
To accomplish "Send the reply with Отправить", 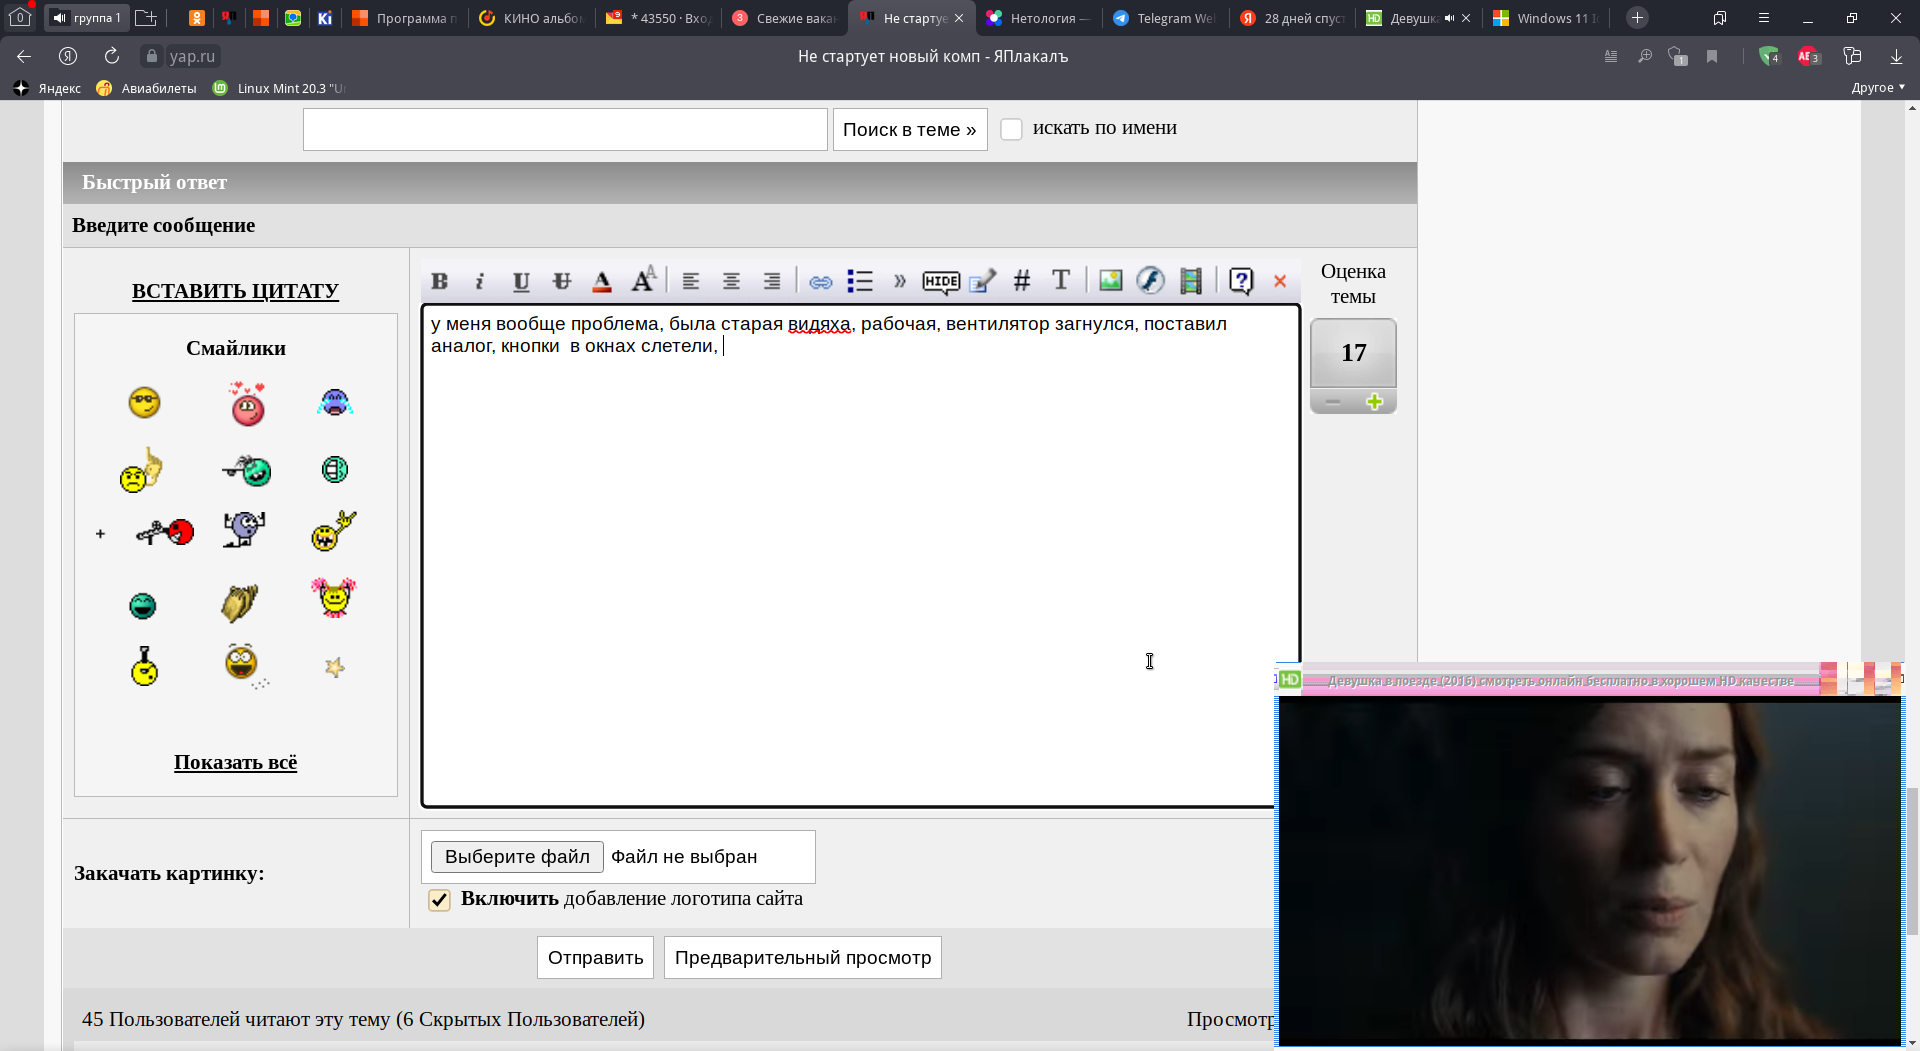I will click(x=595, y=958).
